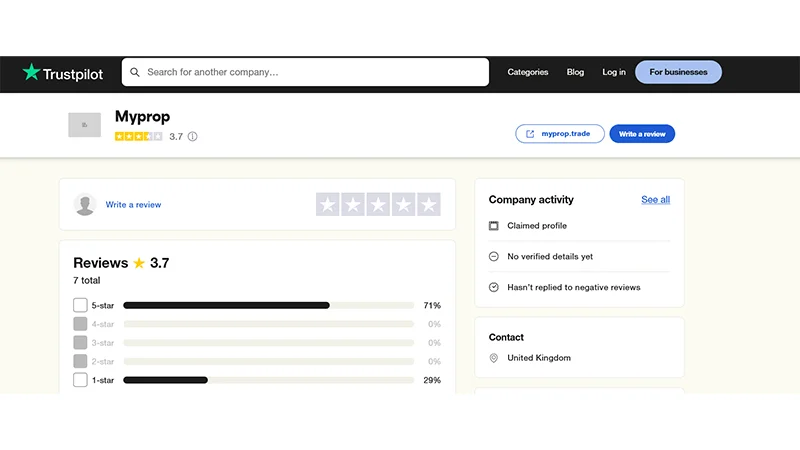Select the first star in rating widget
Viewport: 800px width, 450px height.
pos(328,205)
